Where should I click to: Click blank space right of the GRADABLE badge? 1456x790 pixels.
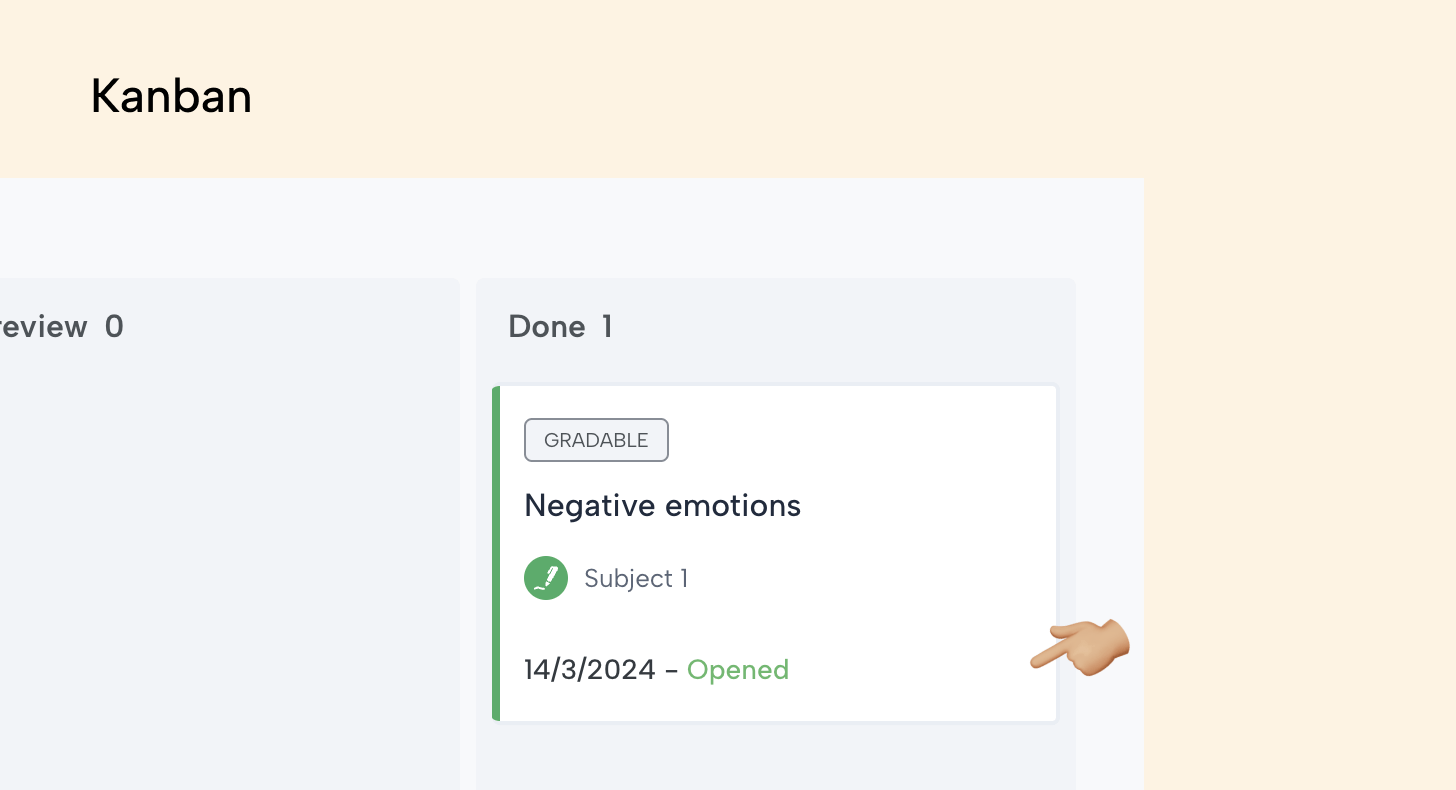860,440
